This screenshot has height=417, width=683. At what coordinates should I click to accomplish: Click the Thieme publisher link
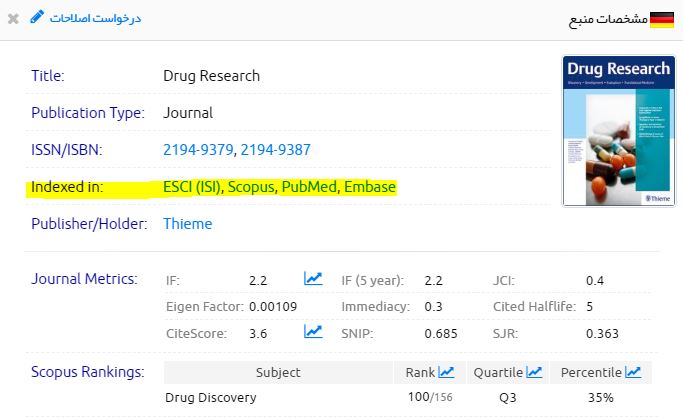click(x=188, y=224)
